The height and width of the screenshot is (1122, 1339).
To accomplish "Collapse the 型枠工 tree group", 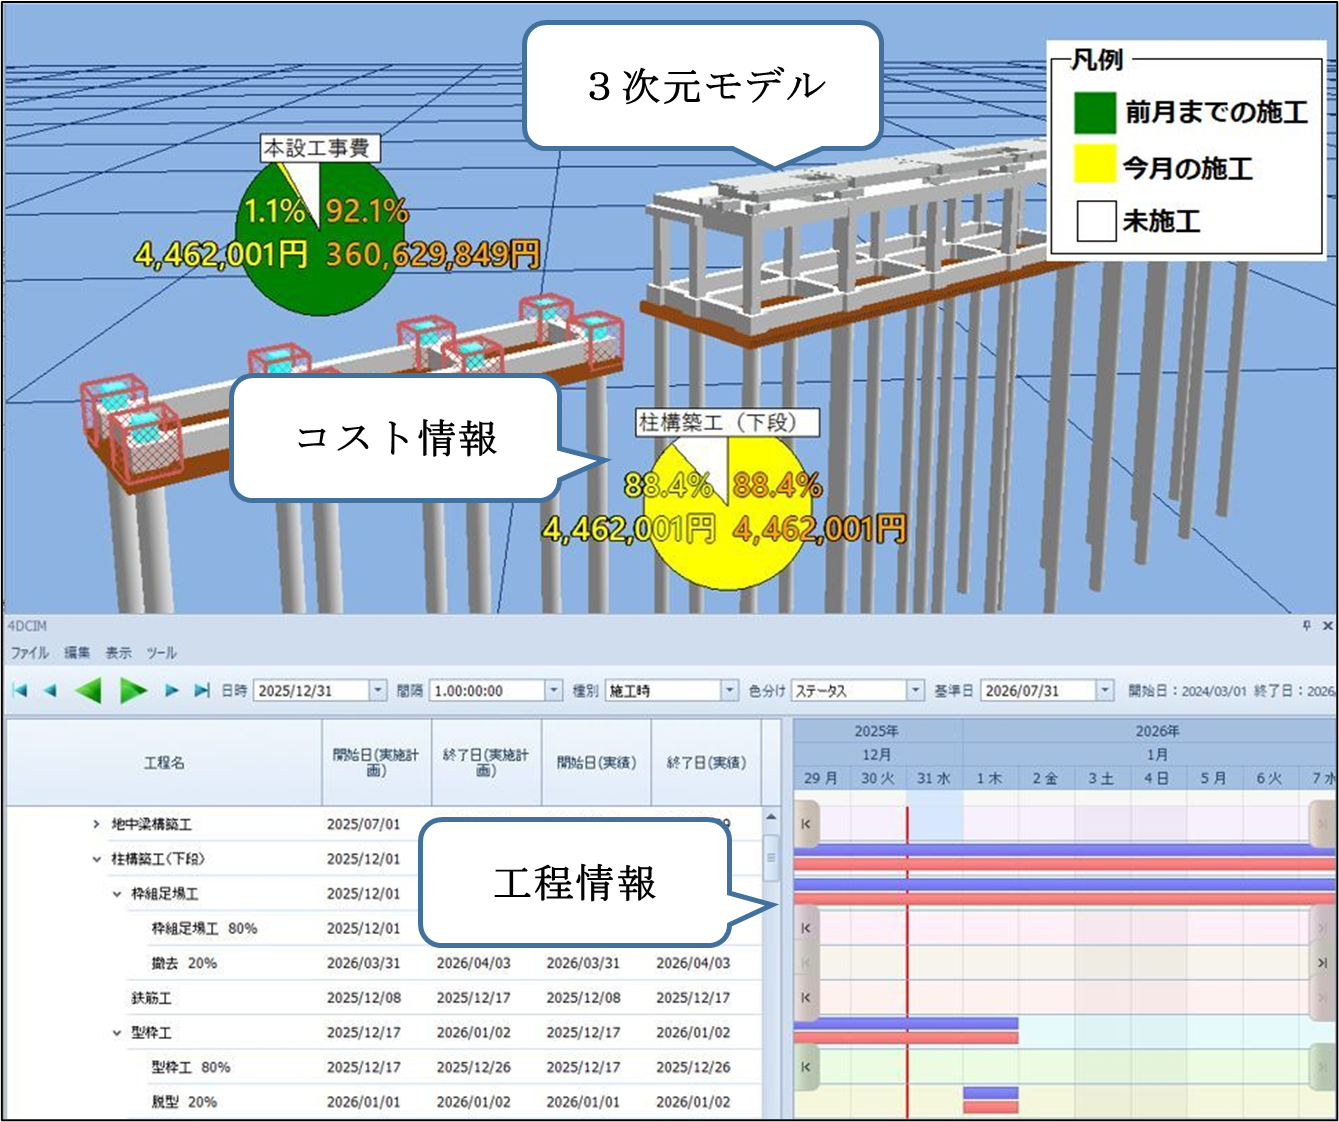I will [x=116, y=1033].
